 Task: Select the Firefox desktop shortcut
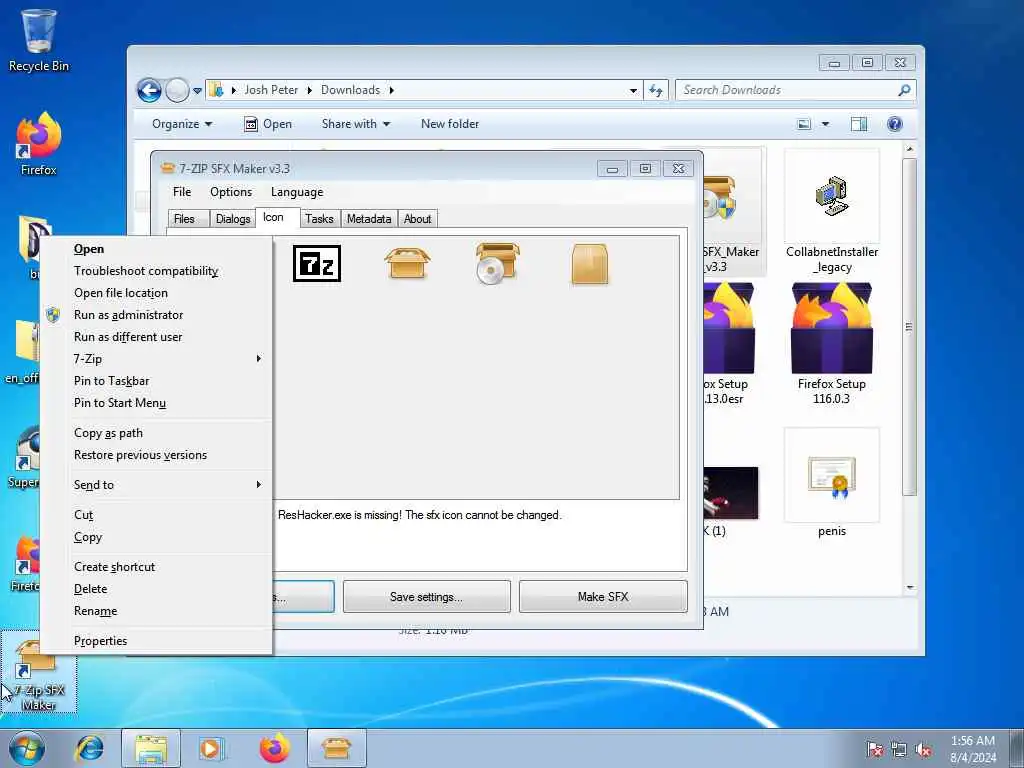[39, 144]
